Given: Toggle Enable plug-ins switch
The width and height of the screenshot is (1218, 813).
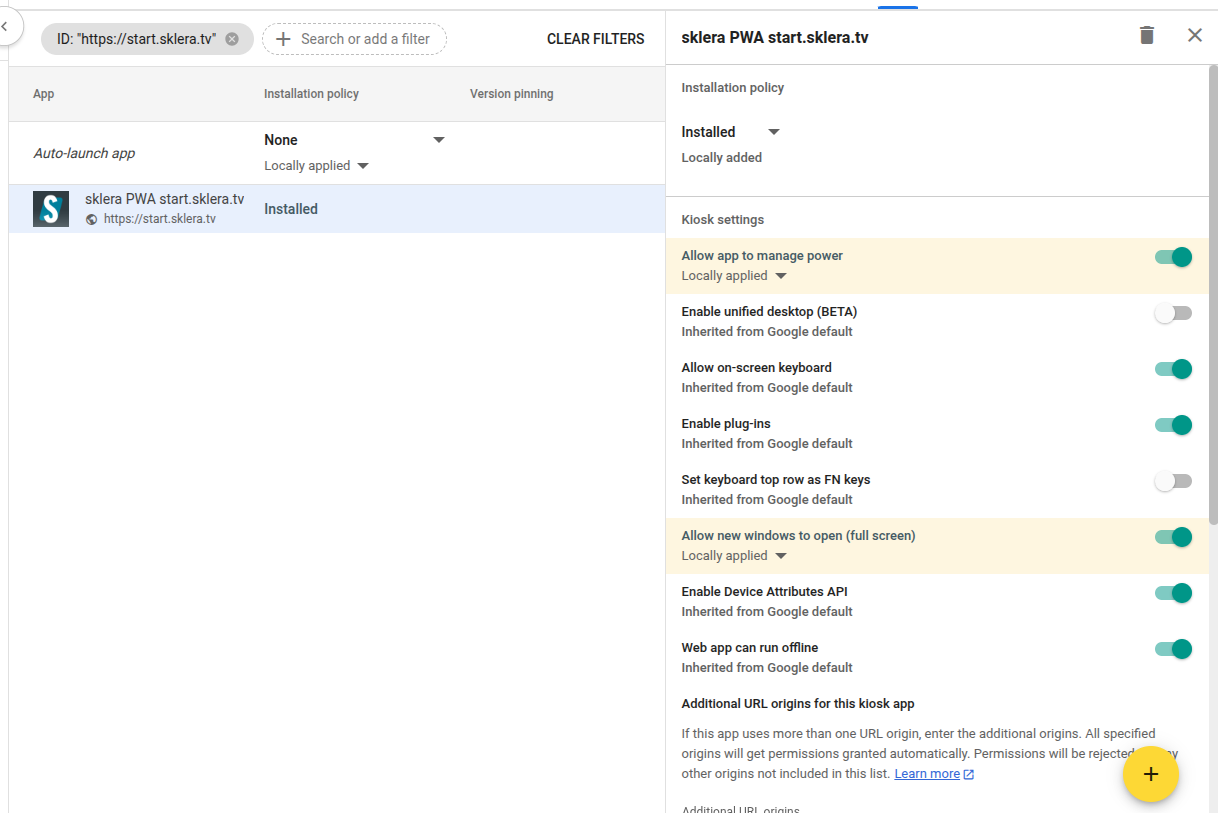Looking at the screenshot, I should 1173,425.
